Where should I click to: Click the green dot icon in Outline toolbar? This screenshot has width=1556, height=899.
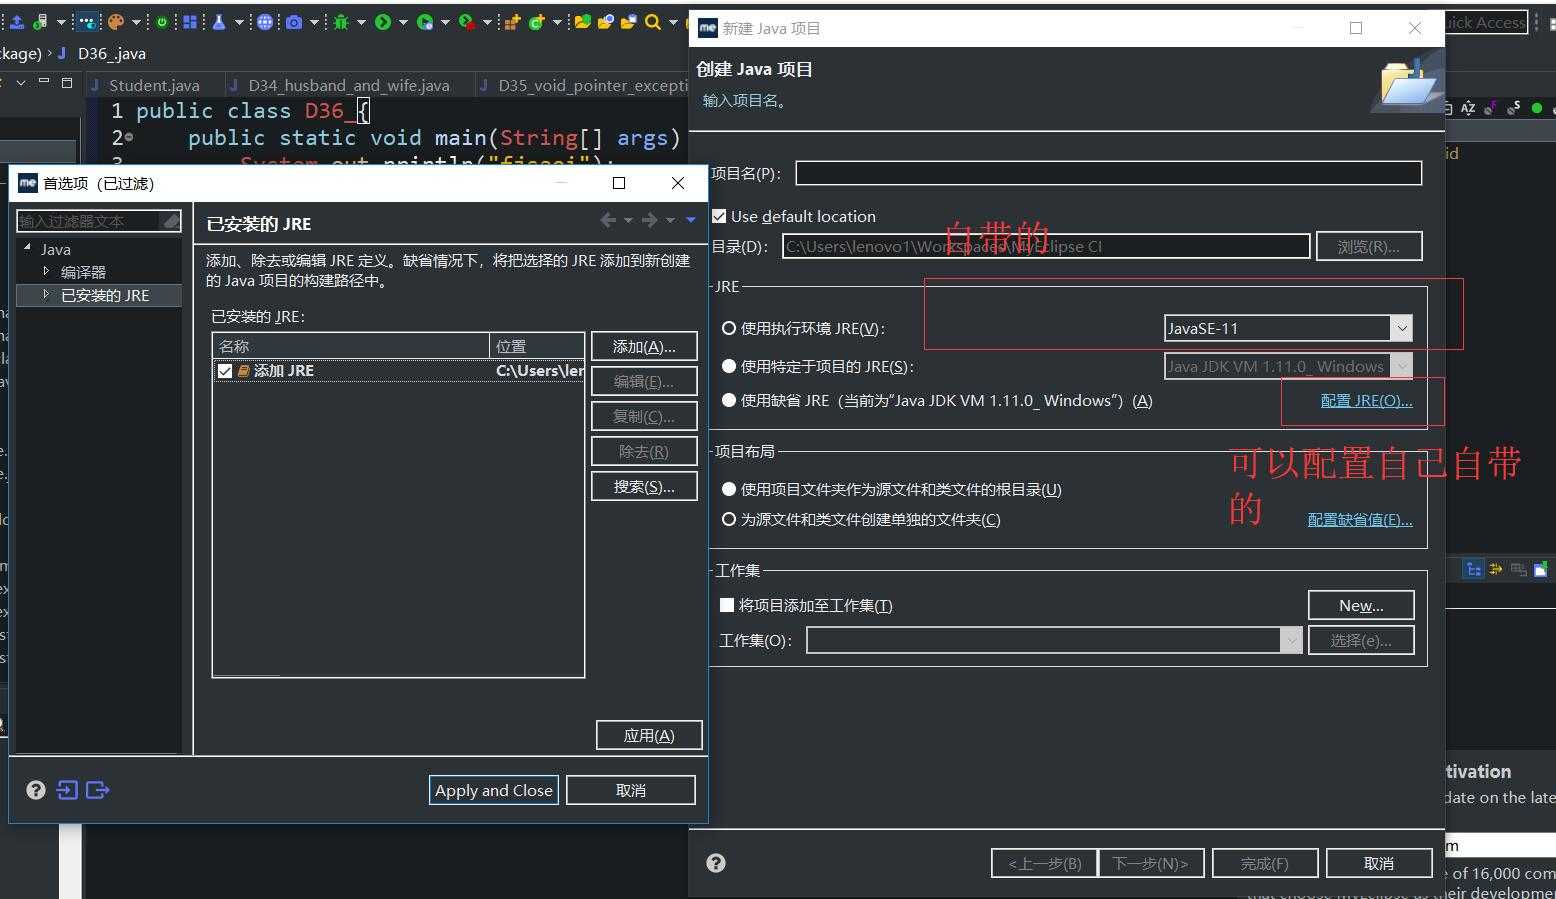point(1537,108)
